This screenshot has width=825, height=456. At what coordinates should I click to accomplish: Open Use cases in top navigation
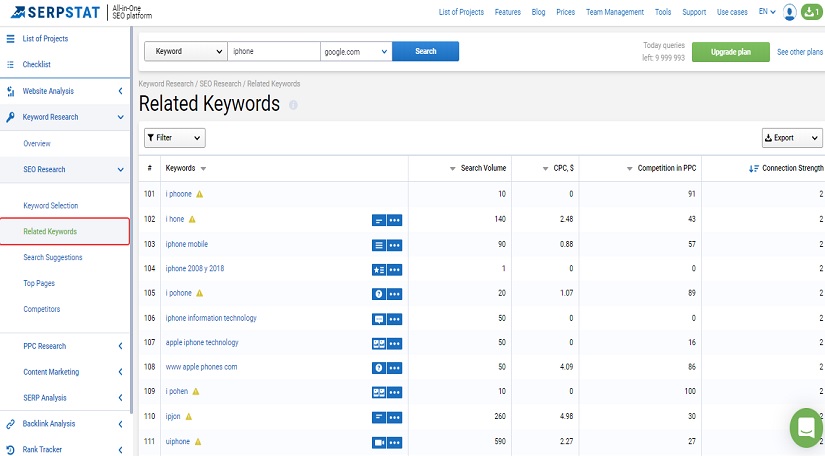(732, 12)
